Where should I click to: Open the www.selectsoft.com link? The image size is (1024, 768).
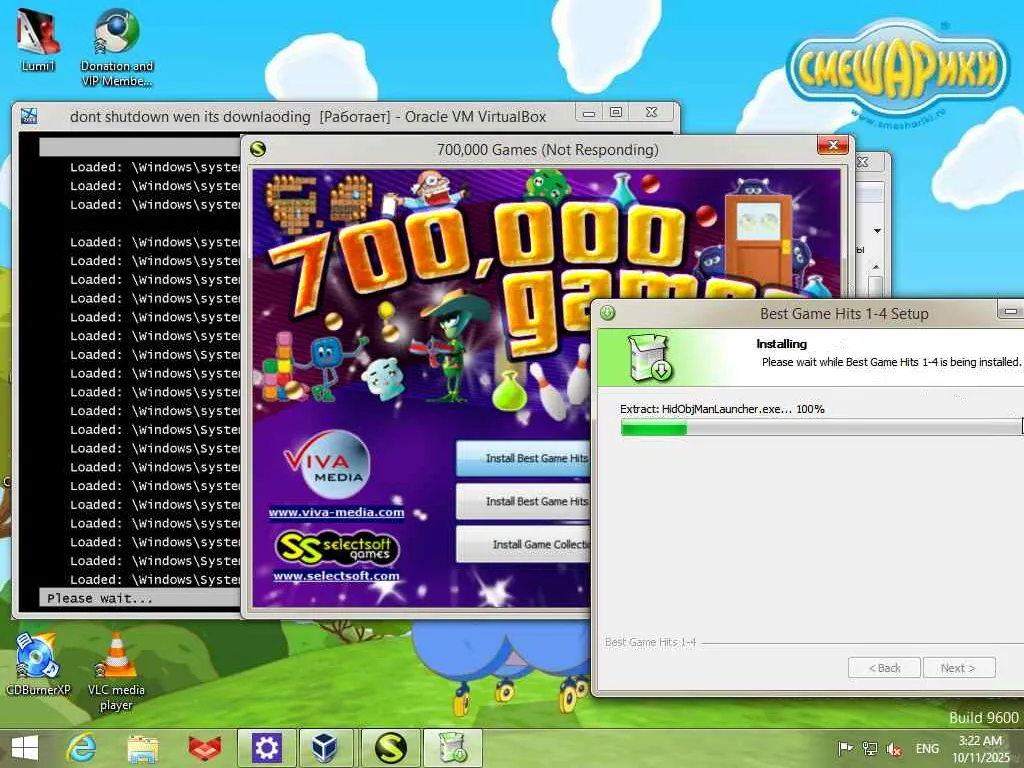336,575
